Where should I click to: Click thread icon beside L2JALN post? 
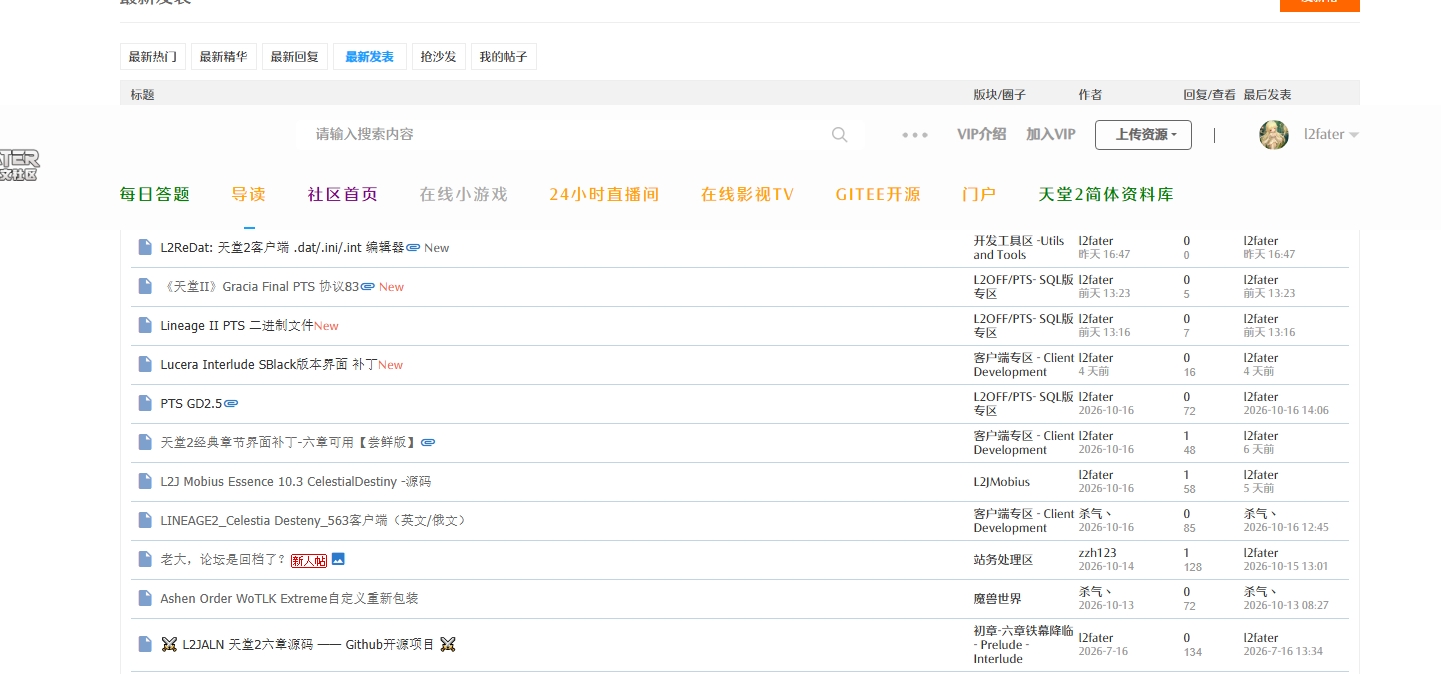tap(145, 644)
